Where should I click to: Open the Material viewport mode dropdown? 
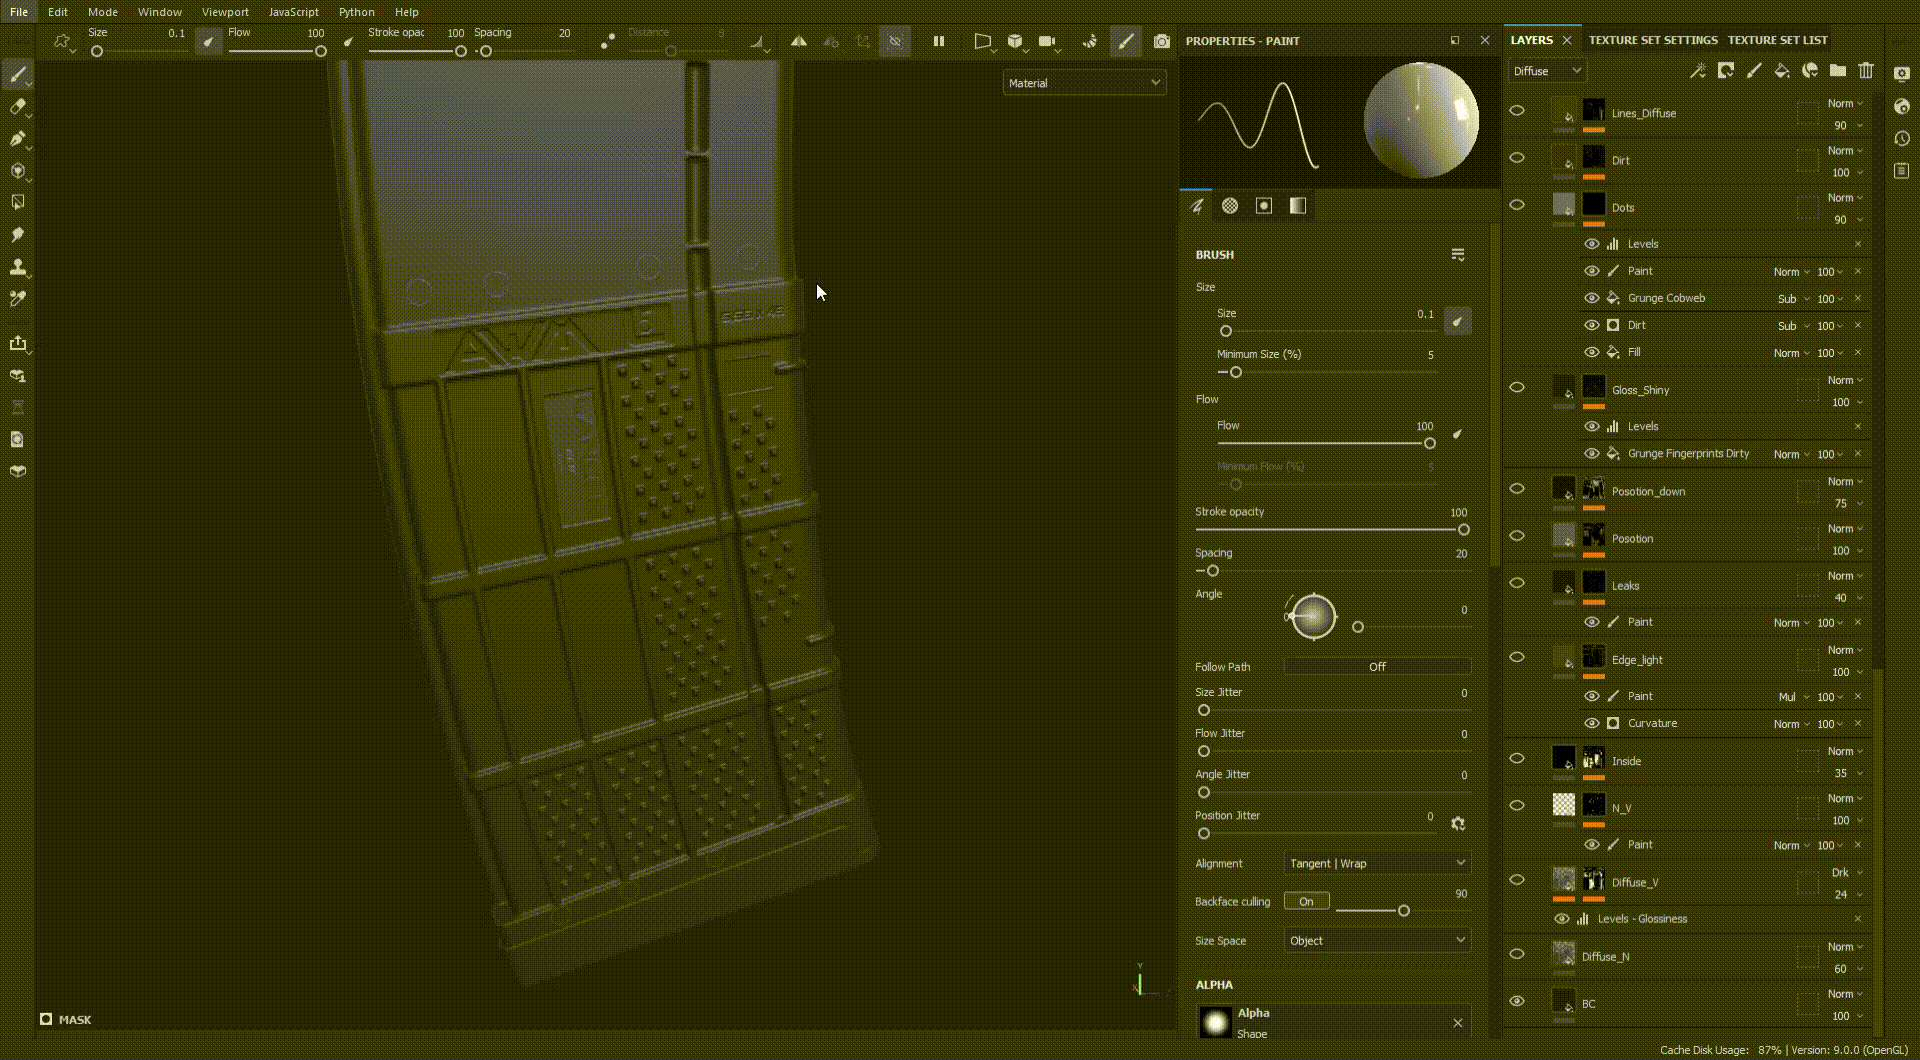(x=1084, y=83)
